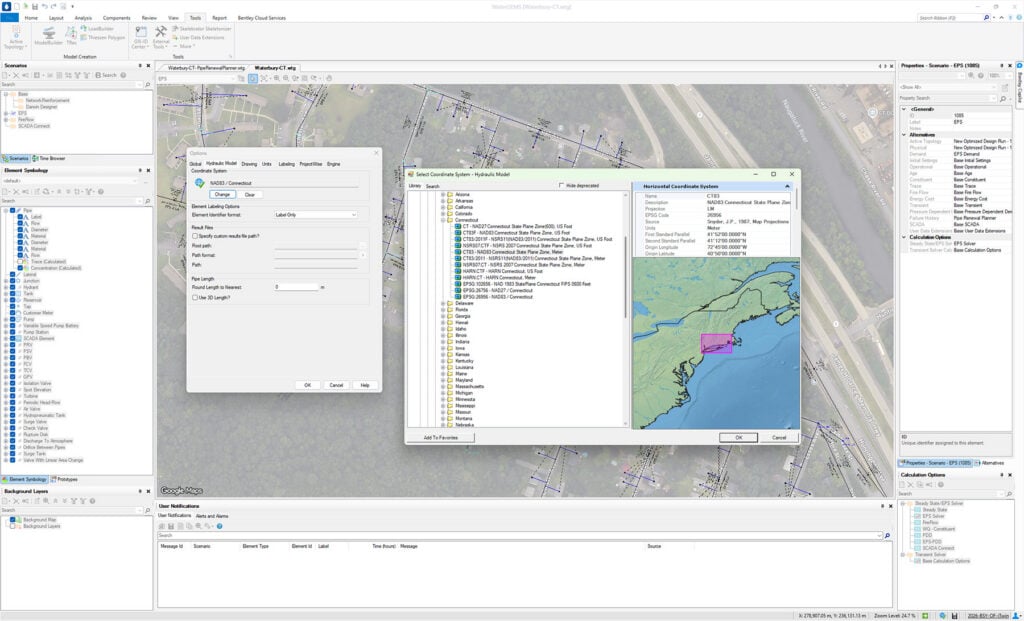Toggle the Background Map layer checkbox
Viewport: 1024px width, 621px height.
pyautogui.click(x=12, y=520)
